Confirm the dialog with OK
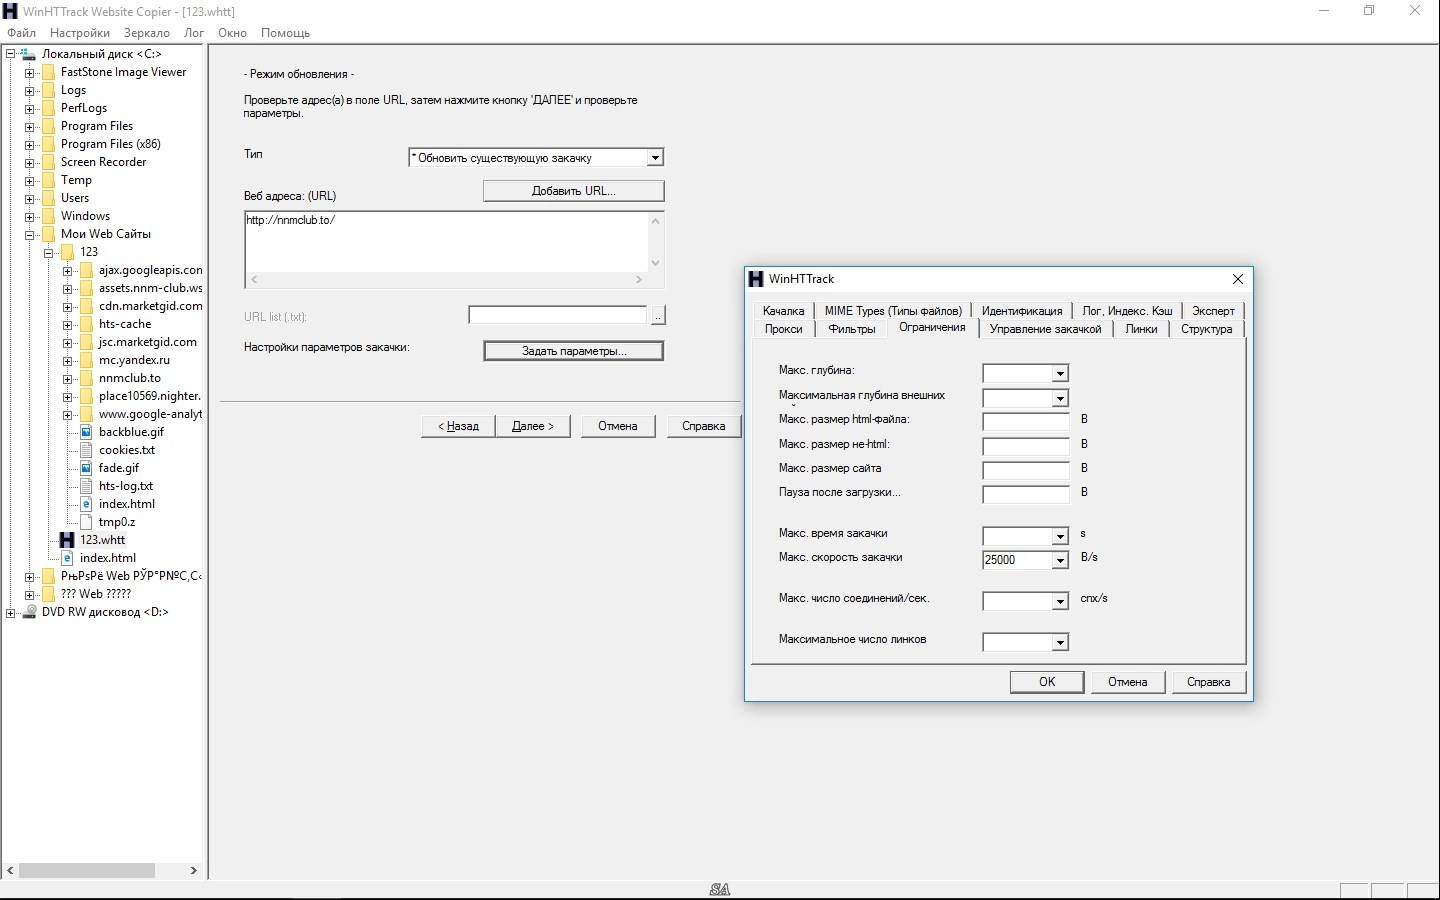 [x=1047, y=682]
